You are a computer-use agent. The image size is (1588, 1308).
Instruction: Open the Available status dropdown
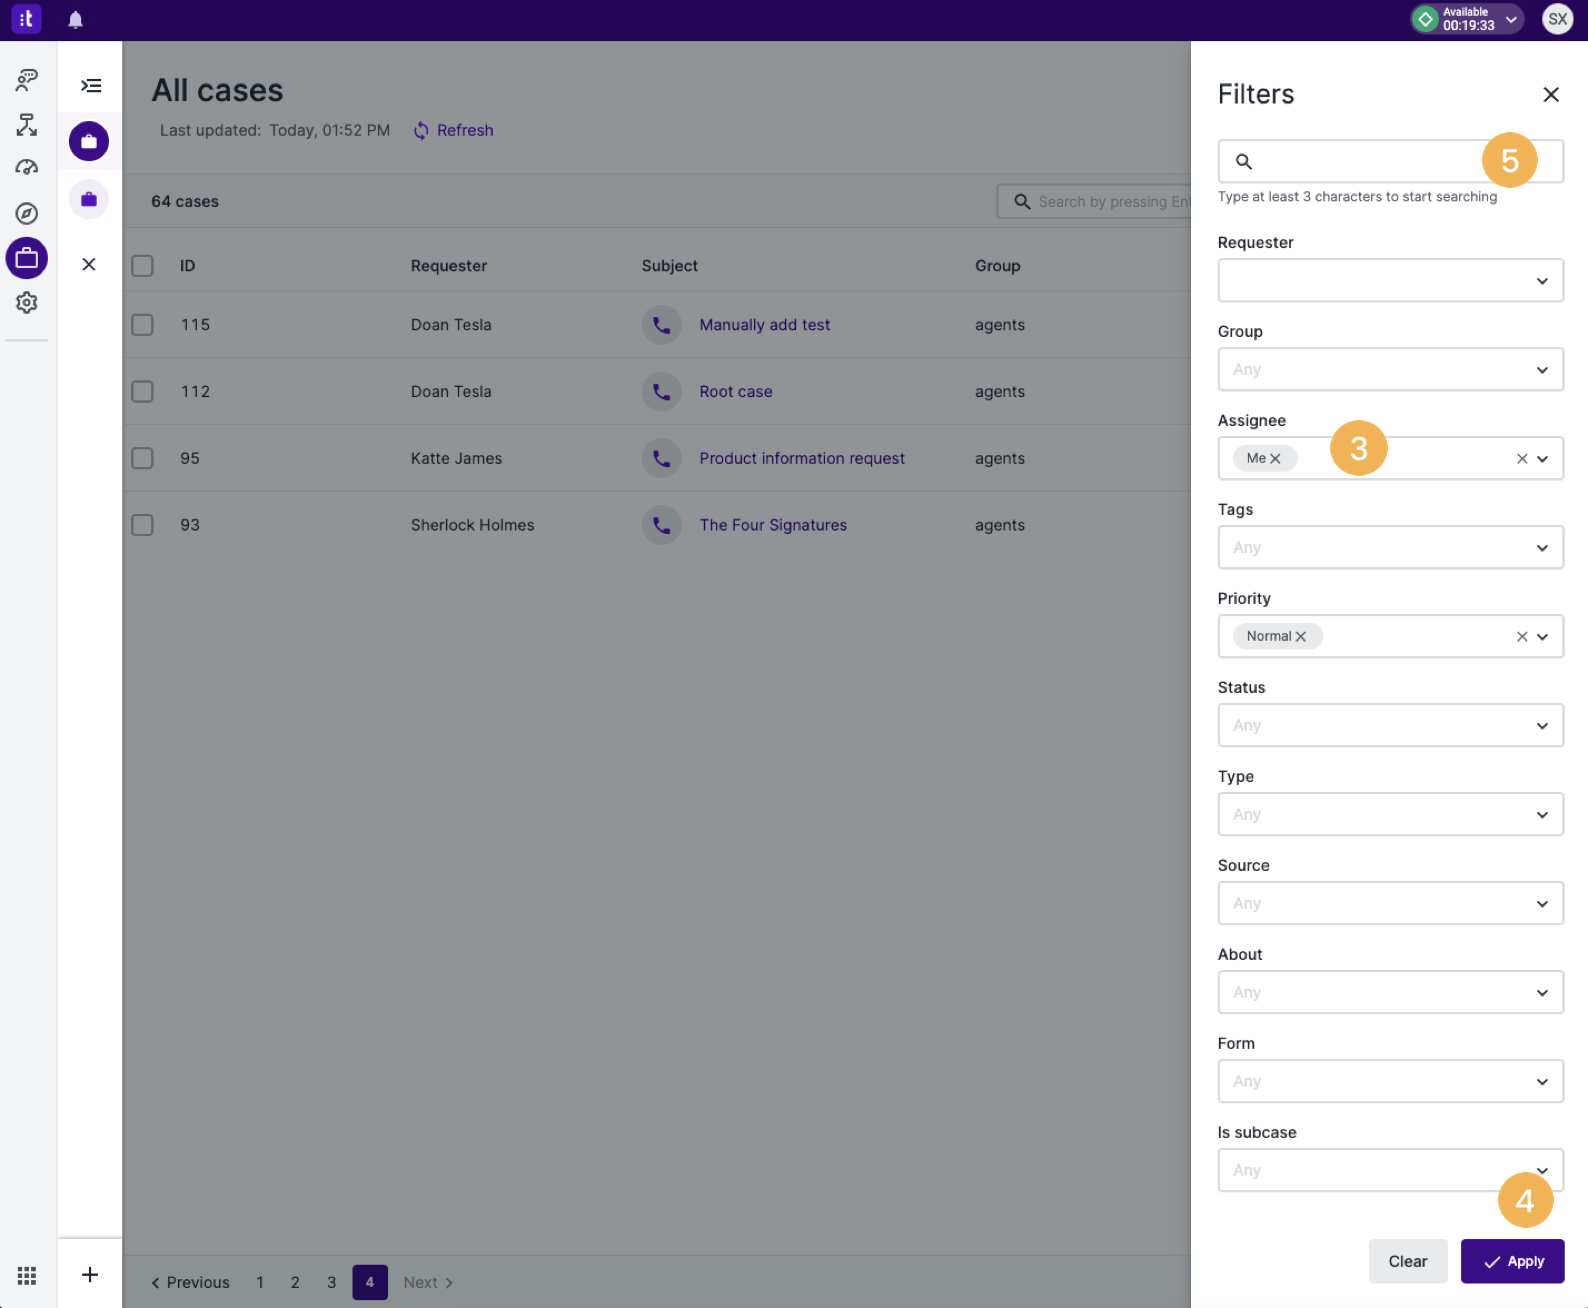click(x=1467, y=19)
